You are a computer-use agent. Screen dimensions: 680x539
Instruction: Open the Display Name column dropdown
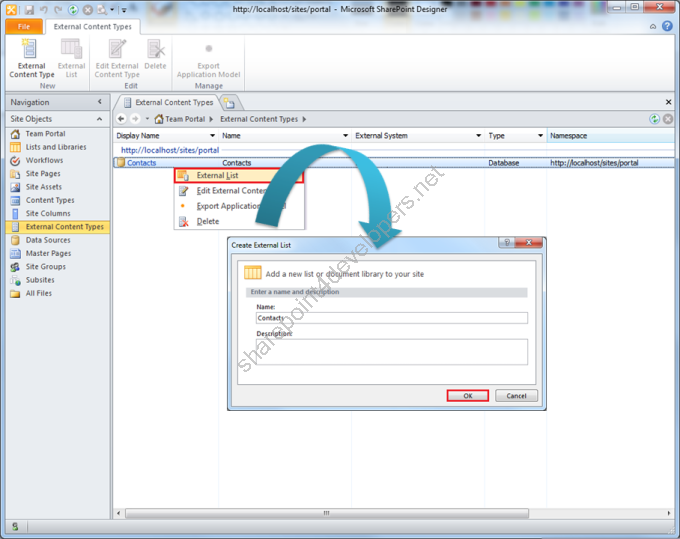click(x=212, y=136)
